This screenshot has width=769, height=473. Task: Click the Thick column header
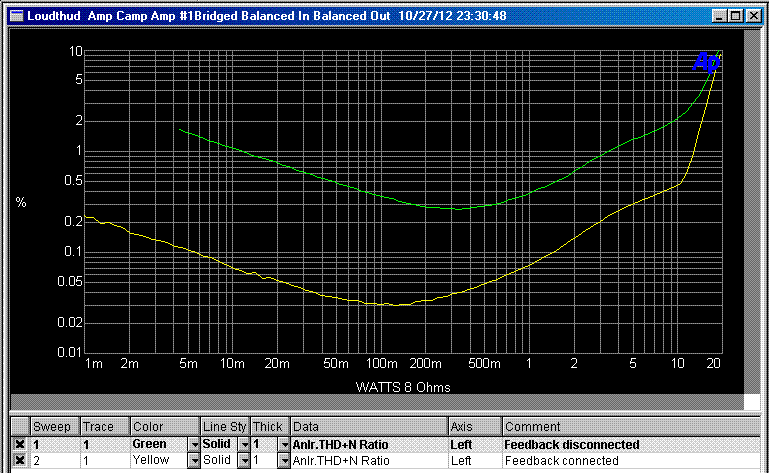[270, 426]
